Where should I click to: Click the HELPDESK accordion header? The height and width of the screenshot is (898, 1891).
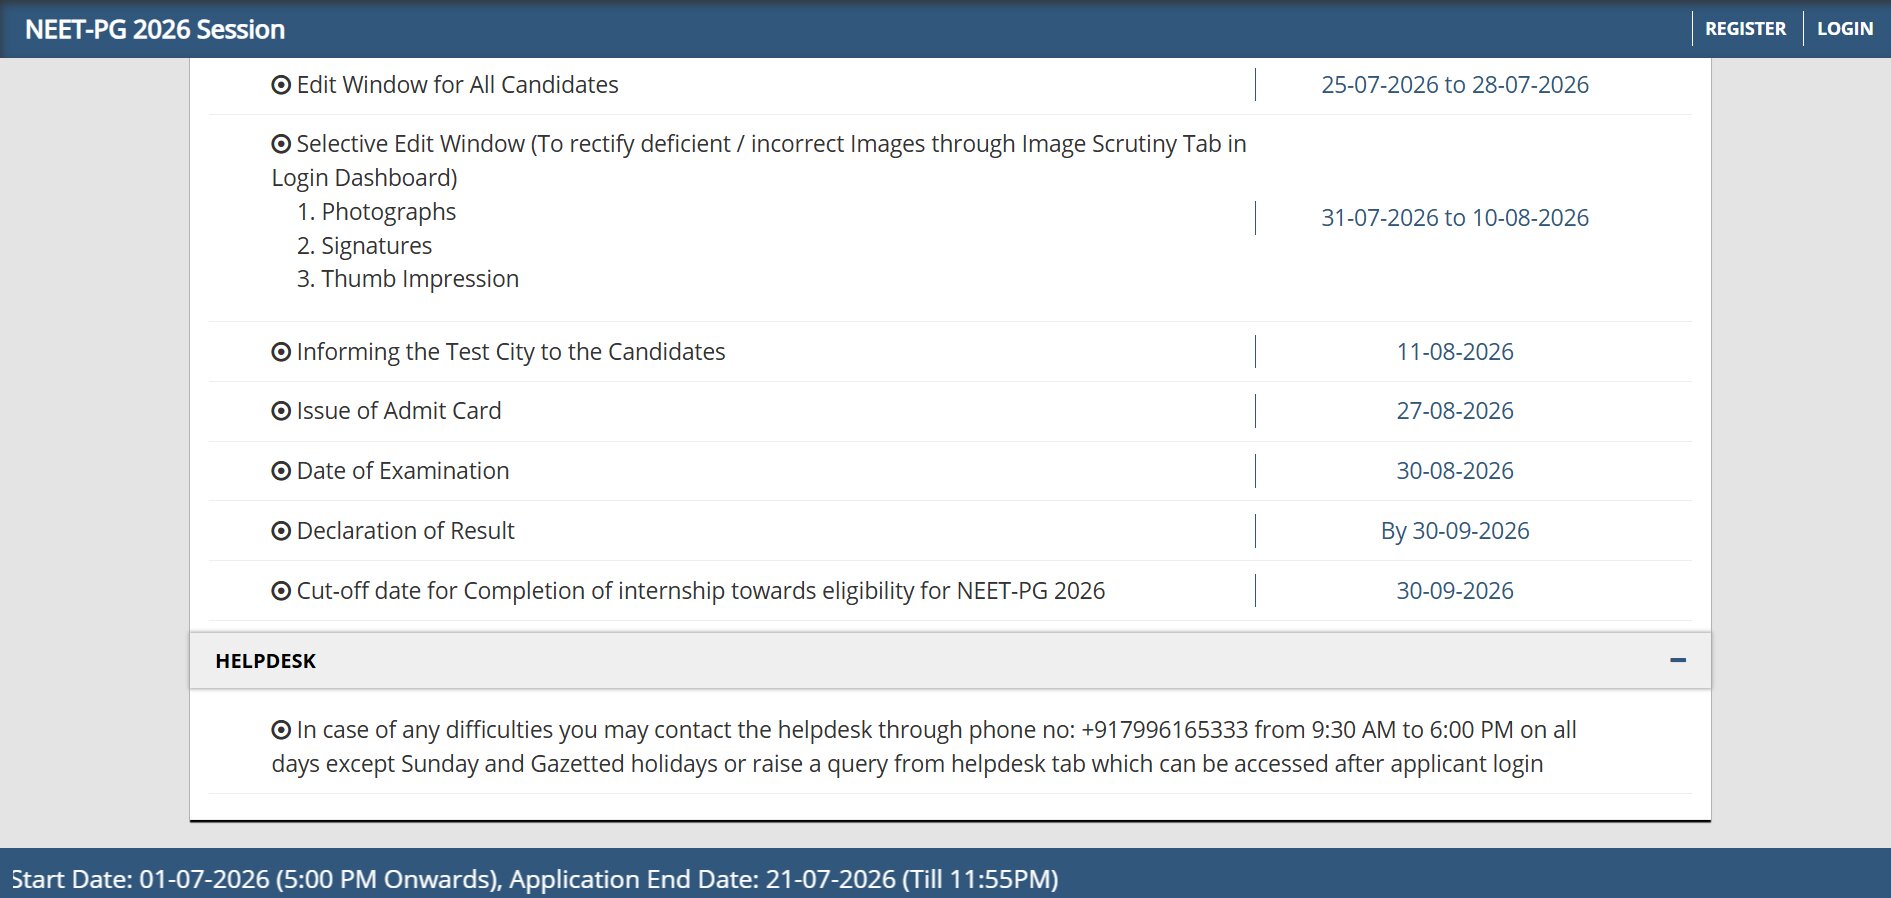(x=950, y=660)
